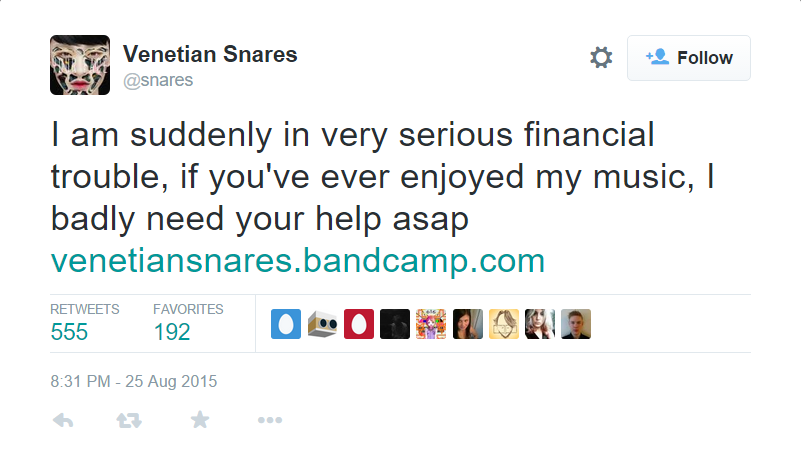Open the gear settings dropdown
Screen dimensions: 801x470
601,58
